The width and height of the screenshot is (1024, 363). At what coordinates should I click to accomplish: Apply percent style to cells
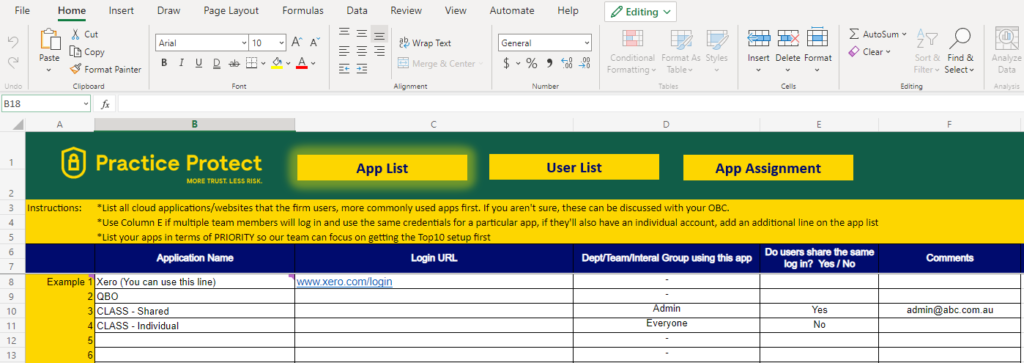532,63
